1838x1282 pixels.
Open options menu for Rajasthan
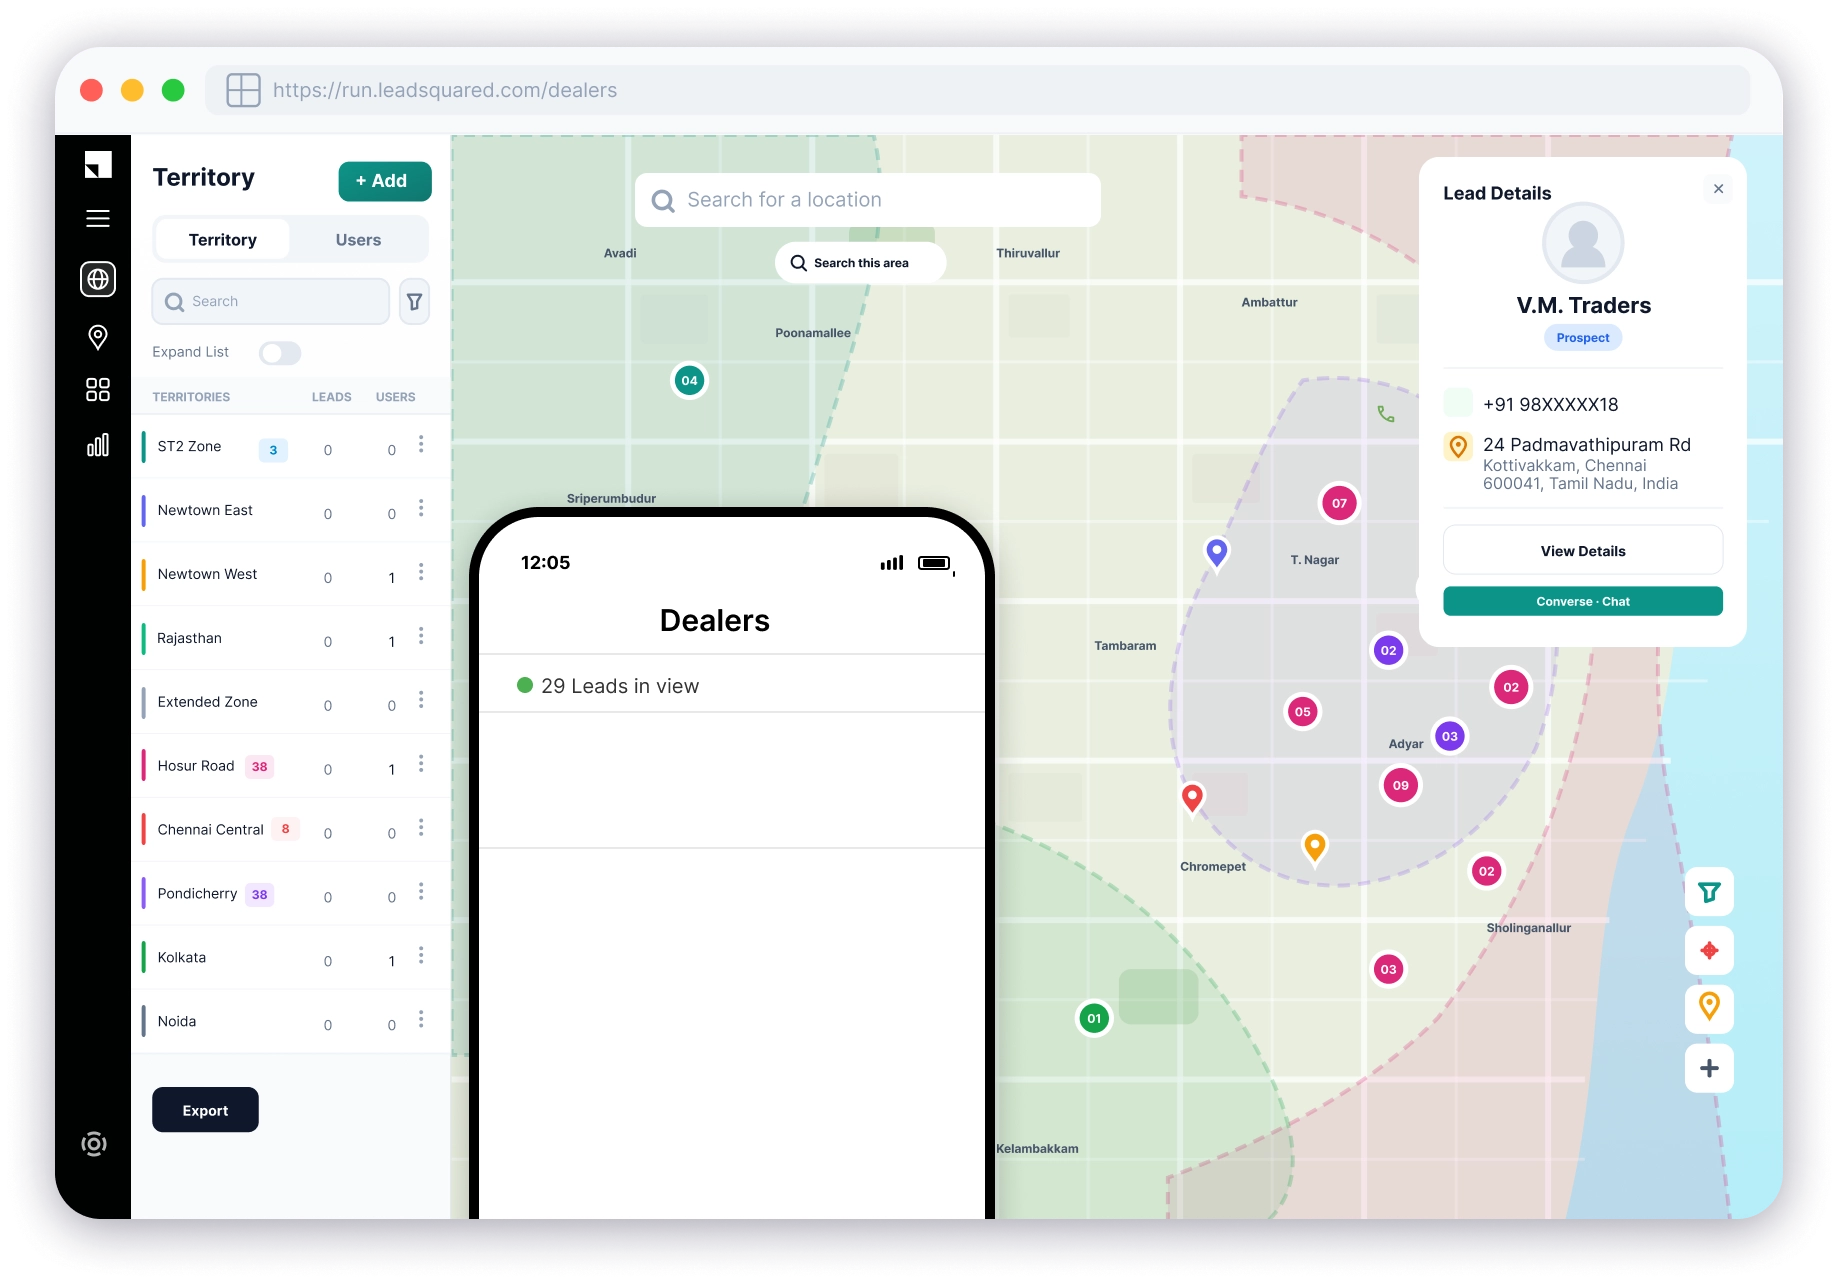point(421,636)
